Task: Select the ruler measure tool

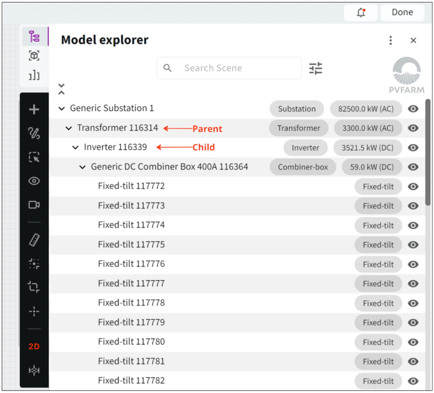Action: (34, 240)
